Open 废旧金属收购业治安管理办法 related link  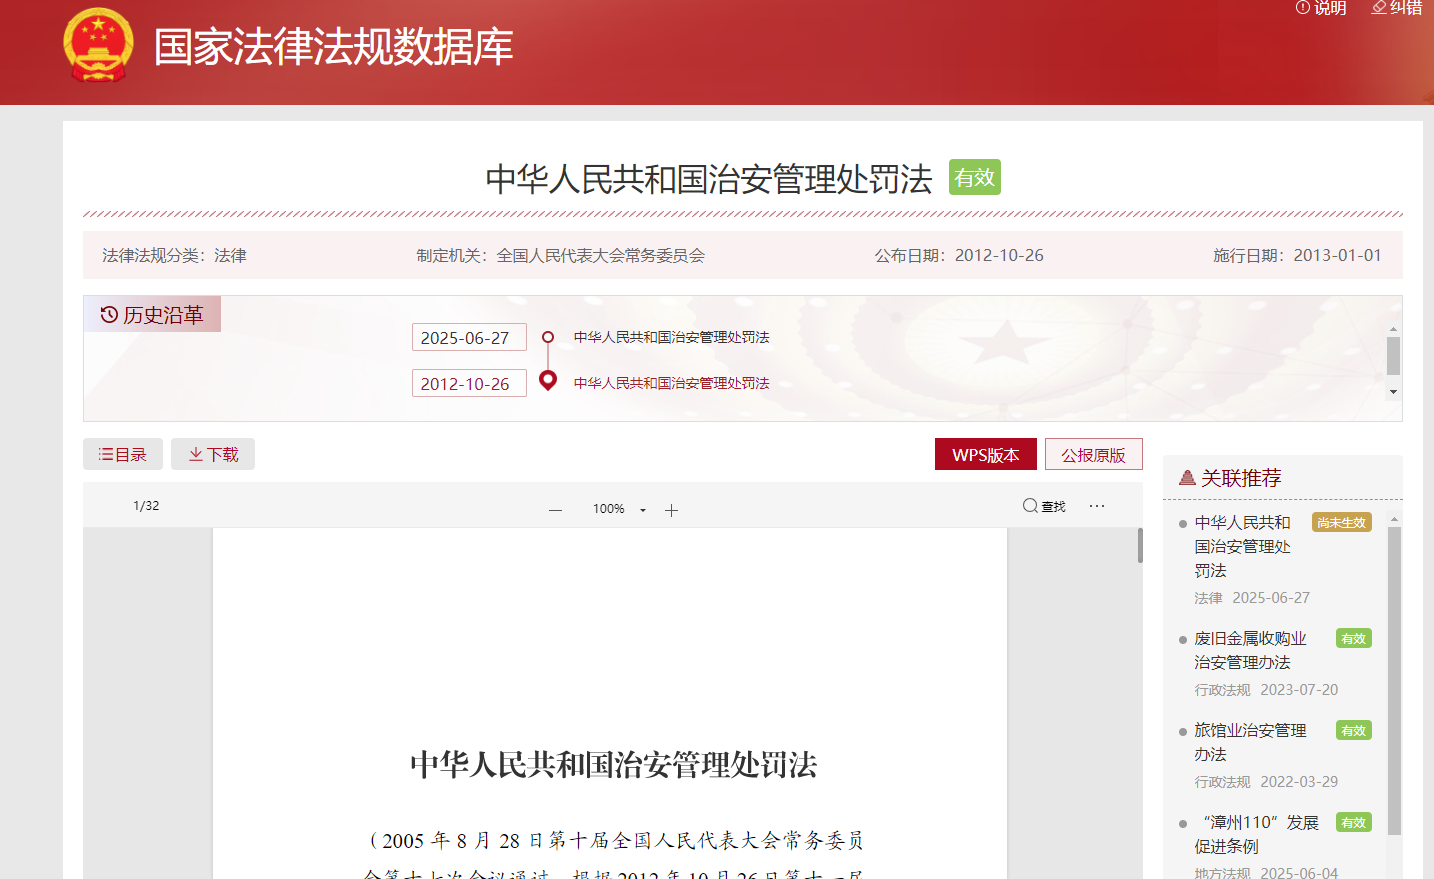[1250, 650]
